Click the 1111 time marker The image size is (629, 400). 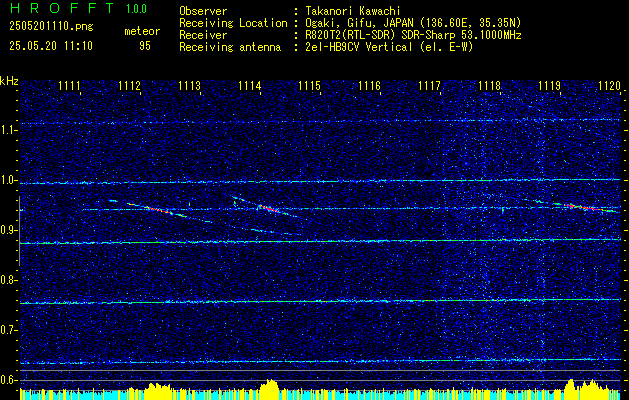point(69,85)
